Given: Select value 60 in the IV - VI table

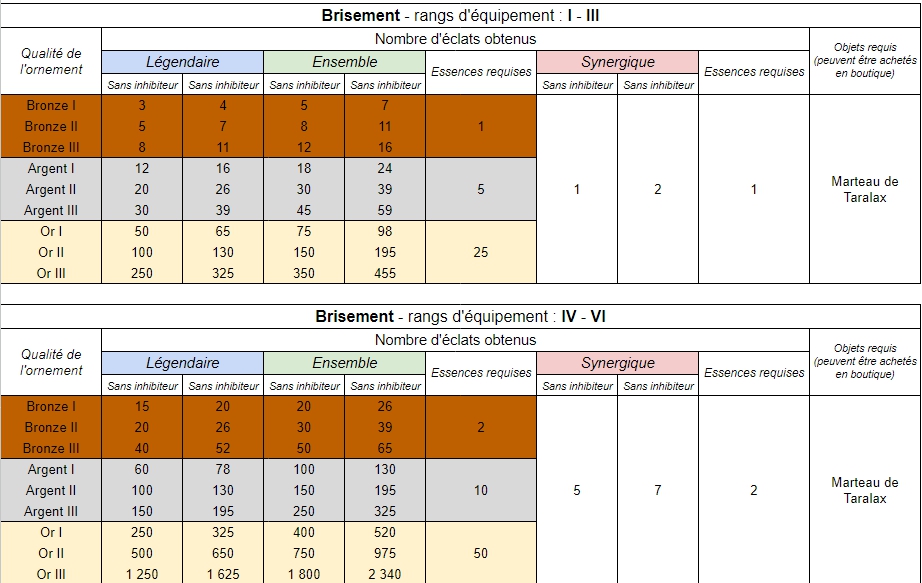Looking at the screenshot, I should point(142,469).
